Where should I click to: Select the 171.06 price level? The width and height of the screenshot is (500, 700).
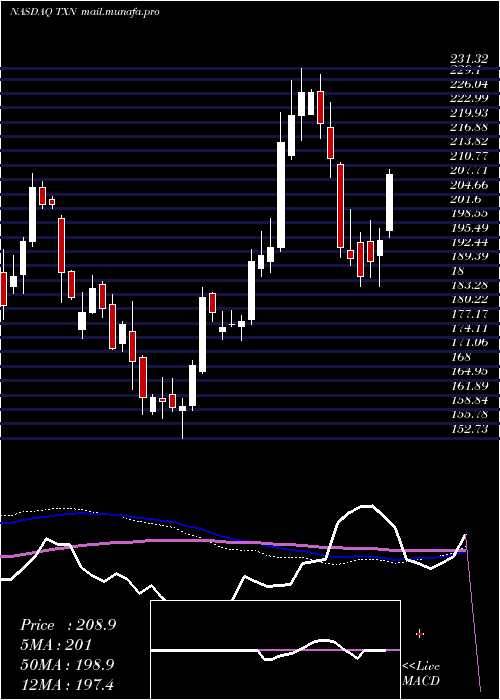[469, 342]
